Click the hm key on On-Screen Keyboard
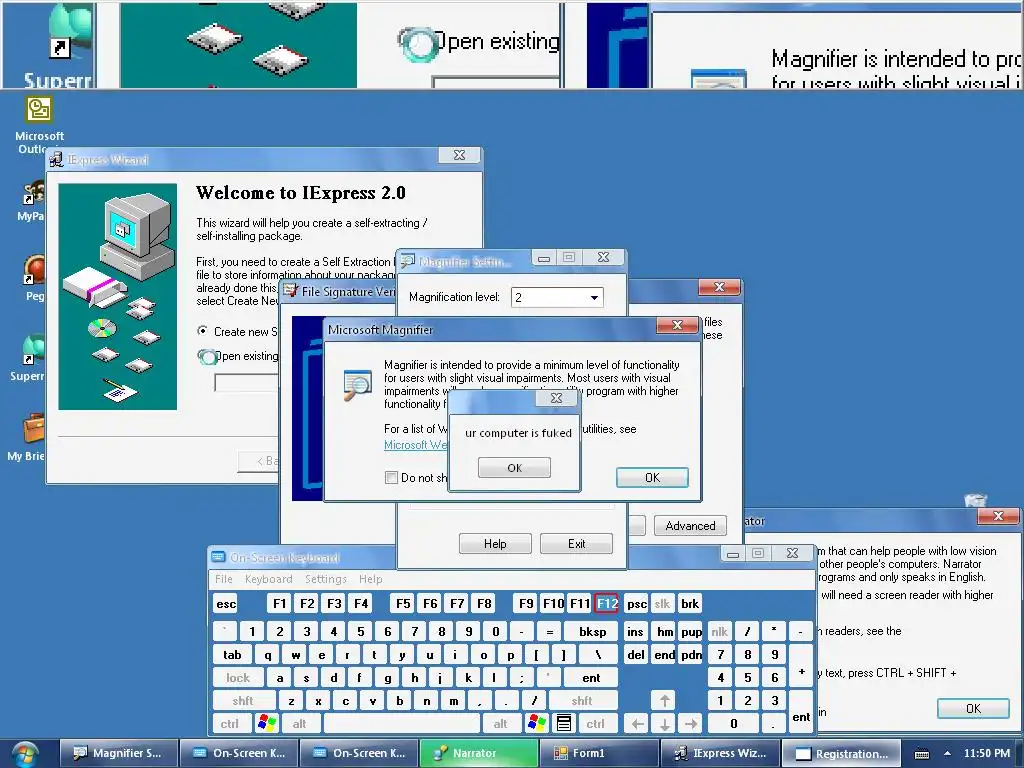1024x768 pixels. coord(664,632)
